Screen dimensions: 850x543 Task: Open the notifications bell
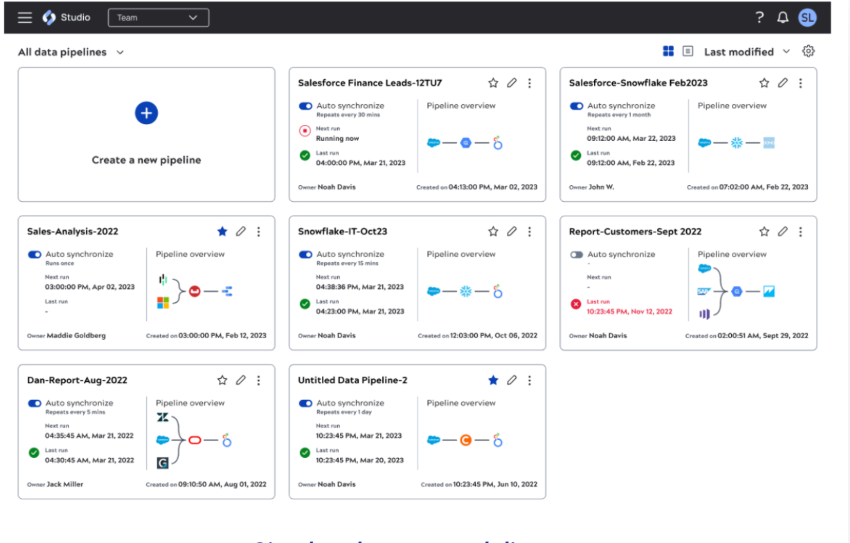(x=783, y=18)
